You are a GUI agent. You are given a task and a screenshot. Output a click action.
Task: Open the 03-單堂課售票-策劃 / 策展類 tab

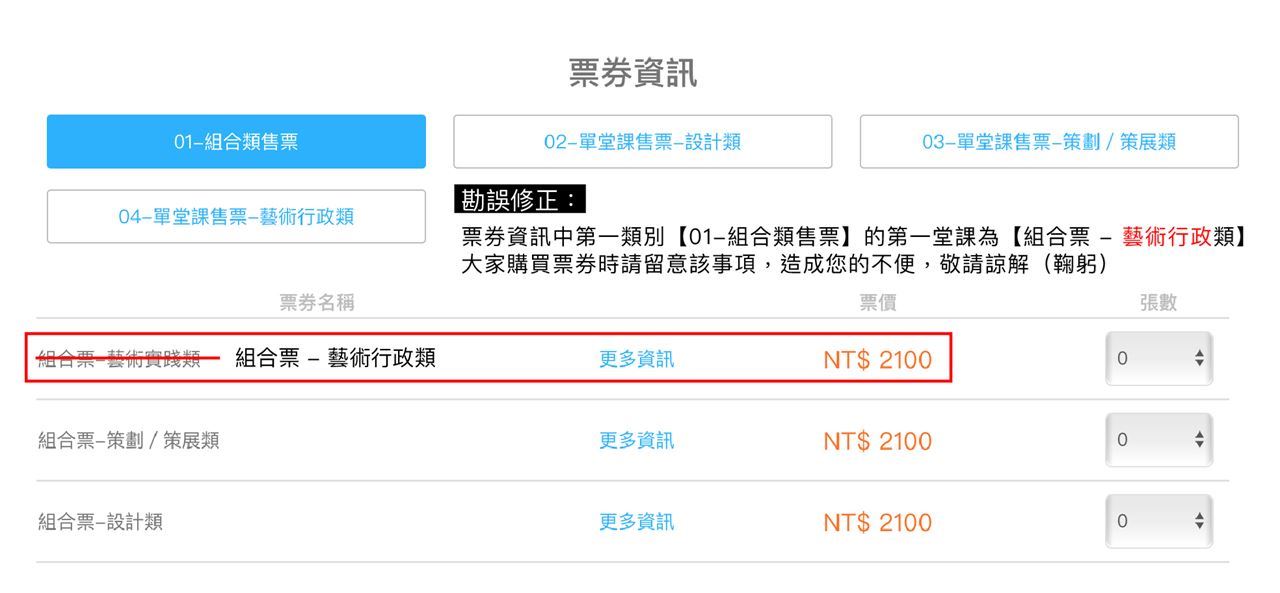1049,142
